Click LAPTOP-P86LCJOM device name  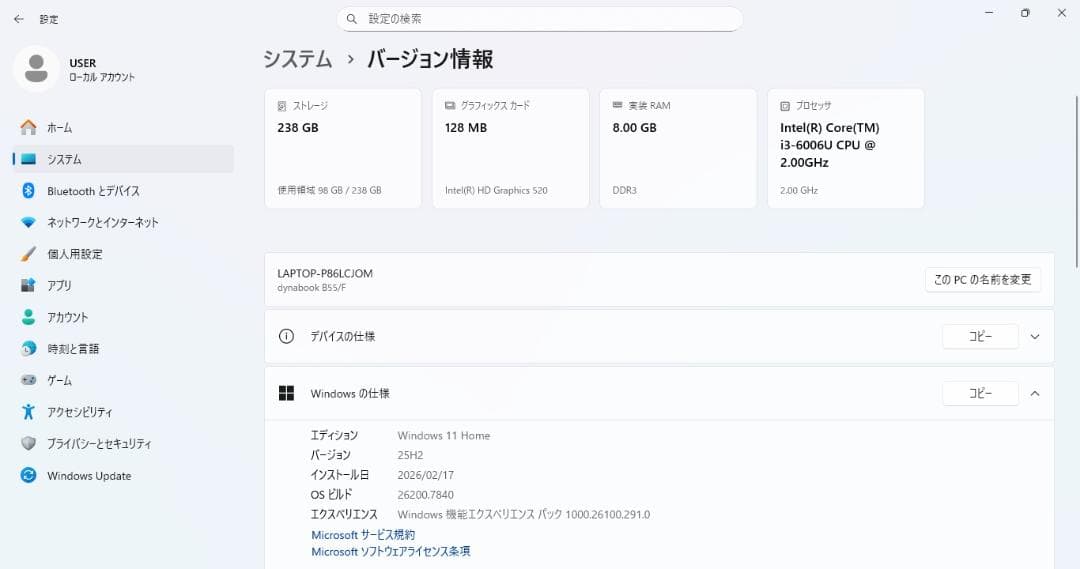pos(325,273)
